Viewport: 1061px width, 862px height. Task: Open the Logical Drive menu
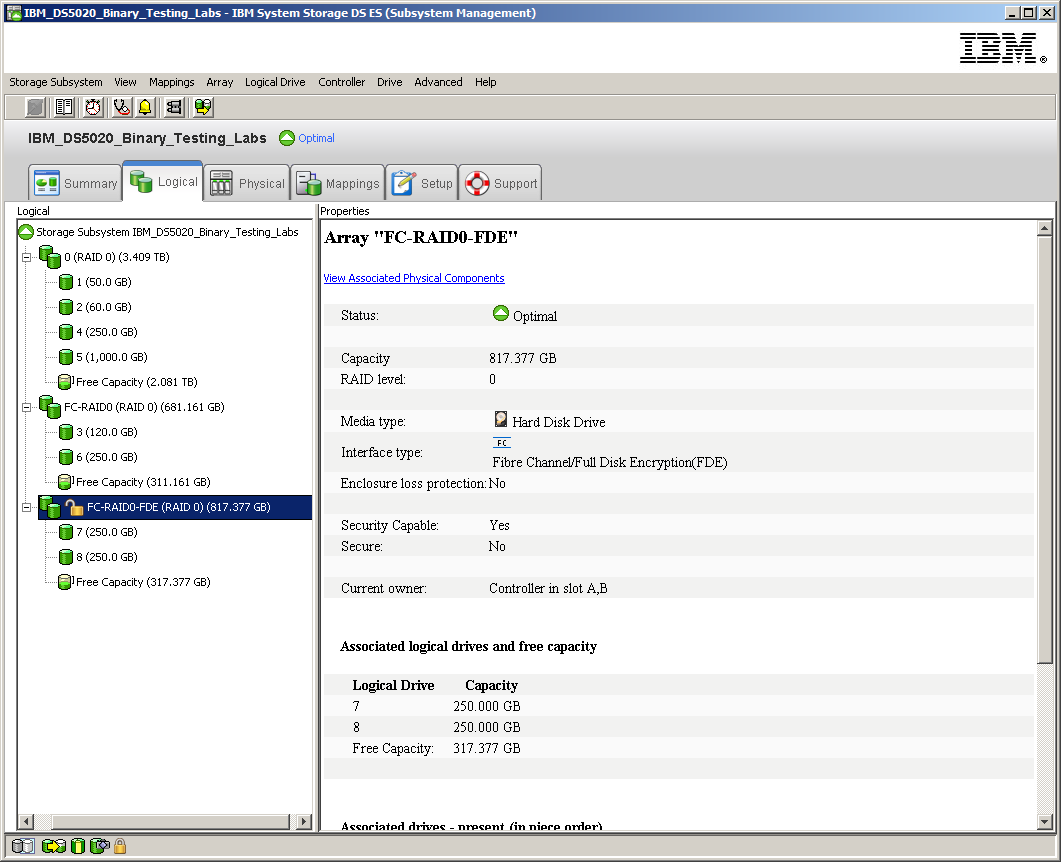coord(275,82)
